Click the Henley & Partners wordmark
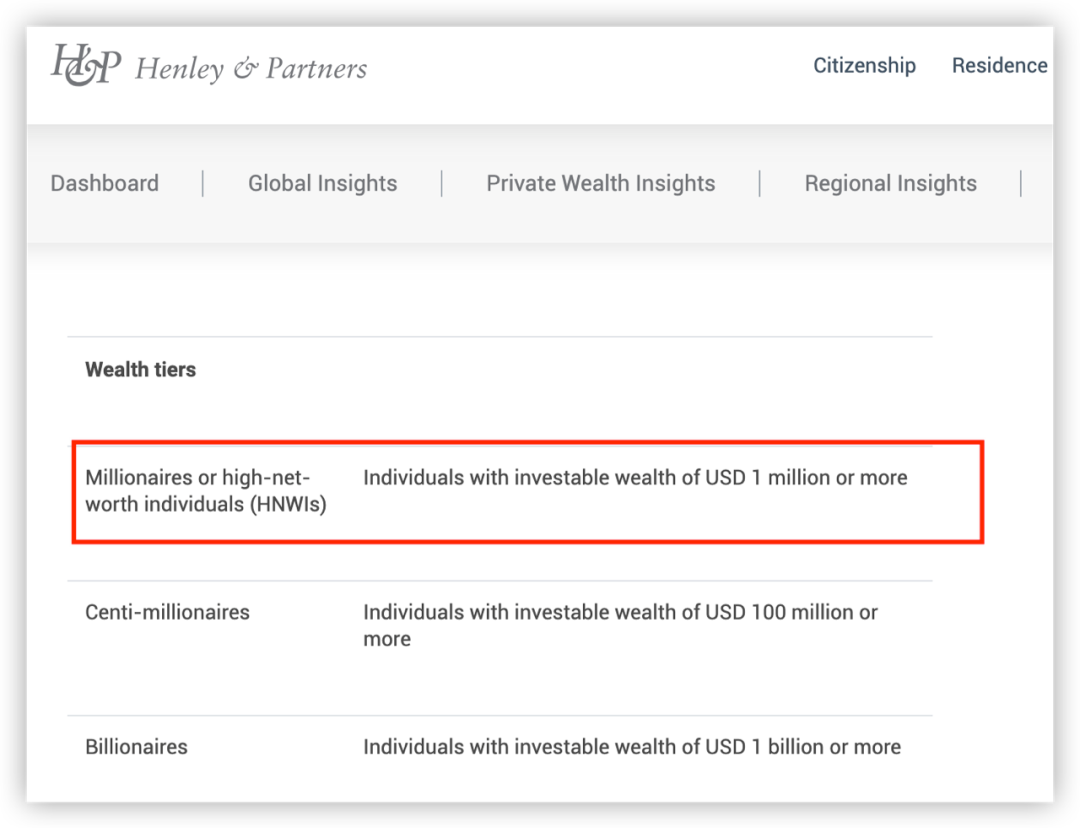Image resolution: width=1080 pixels, height=828 pixels. point(251,68)
